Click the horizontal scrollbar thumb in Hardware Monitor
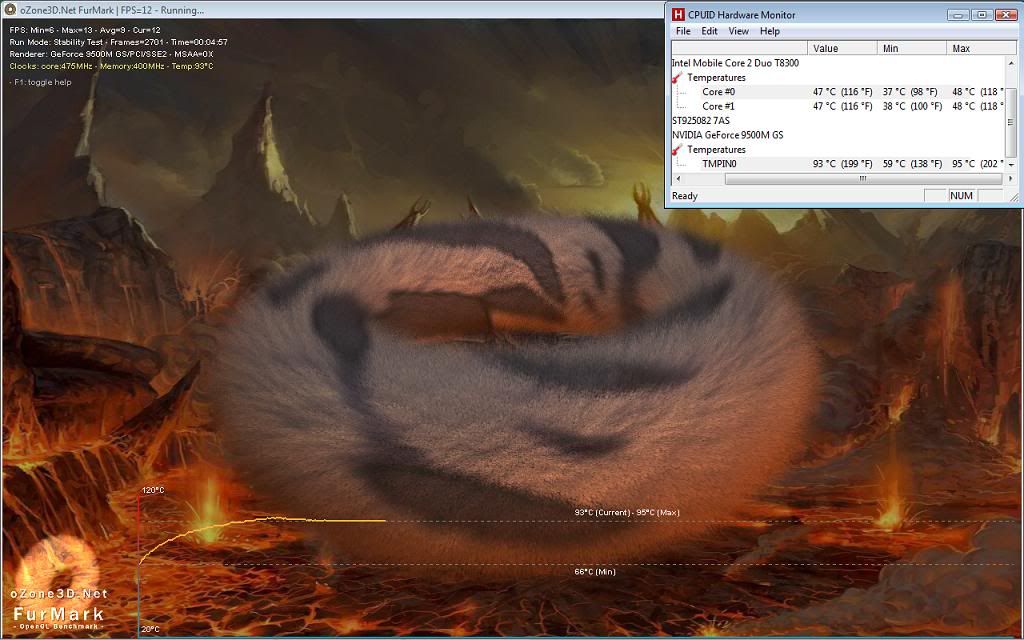 pos(863,178)
